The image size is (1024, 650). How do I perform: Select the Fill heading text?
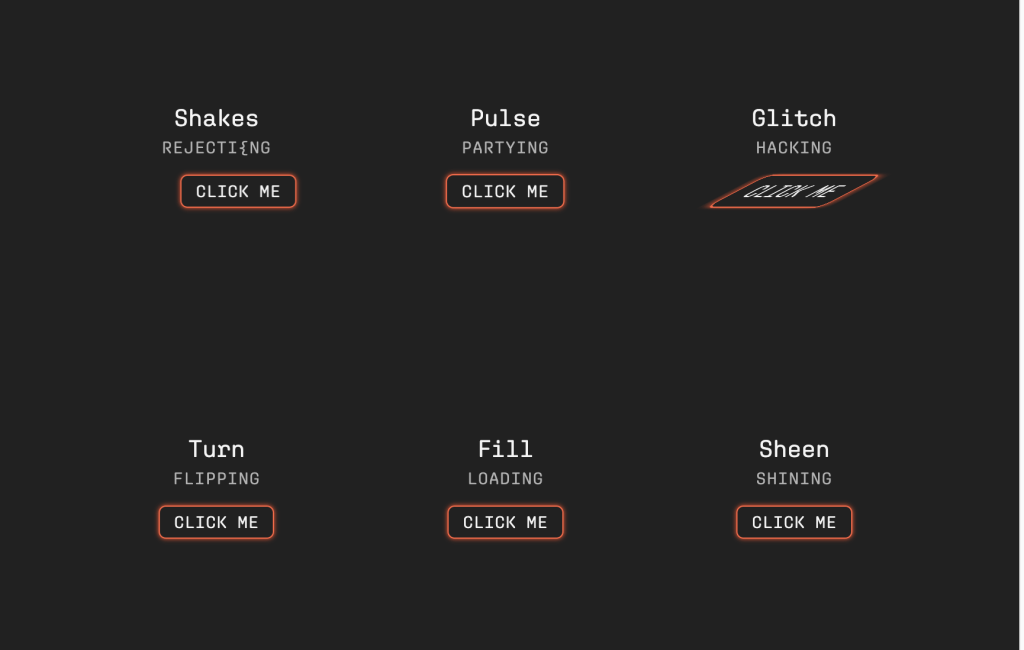coord(505,449)
